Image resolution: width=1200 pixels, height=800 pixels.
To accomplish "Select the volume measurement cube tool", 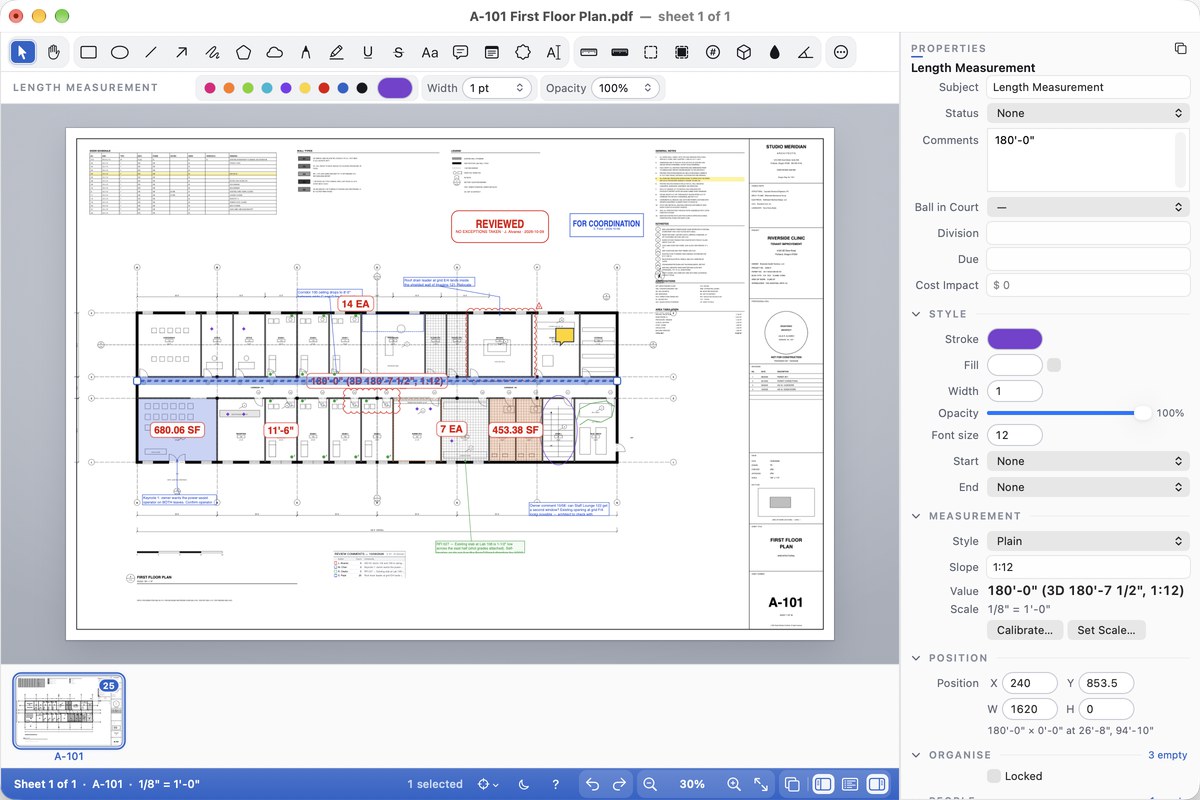I will 744,52.
